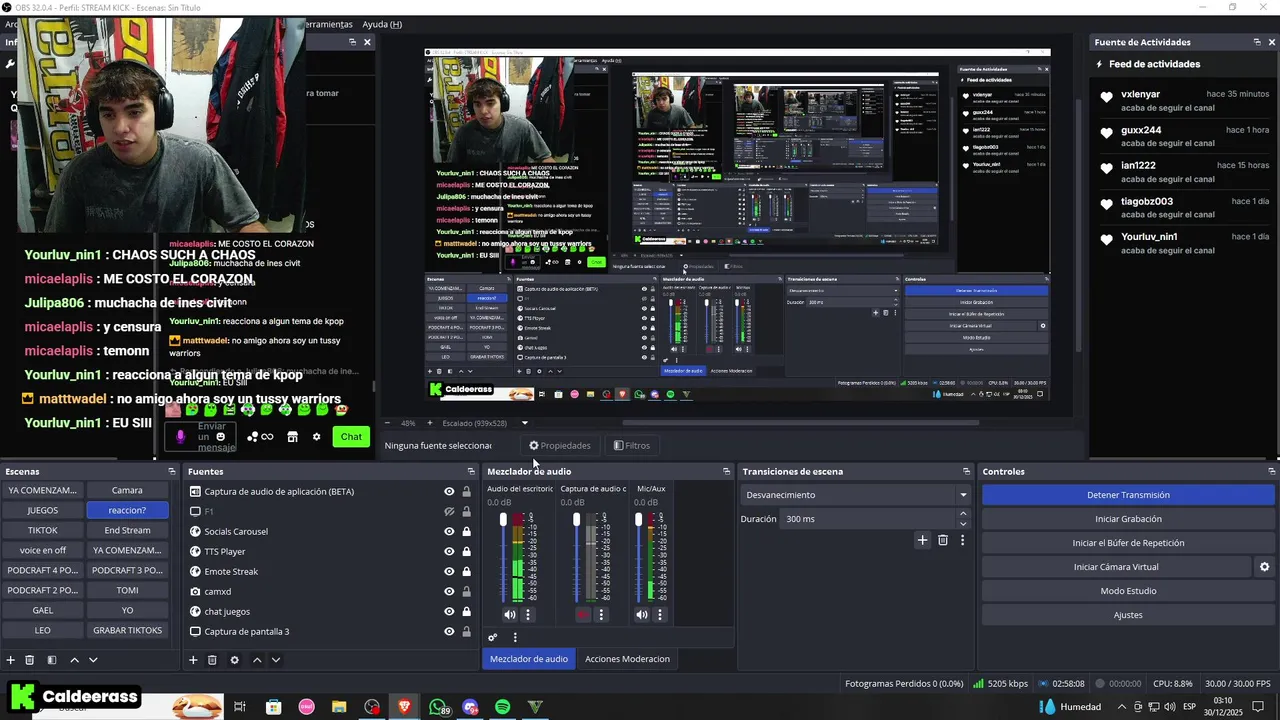Adjust Mic/Aux volume fader
1280x720 pixels.
pyautogui.click(x=638, y=520)
